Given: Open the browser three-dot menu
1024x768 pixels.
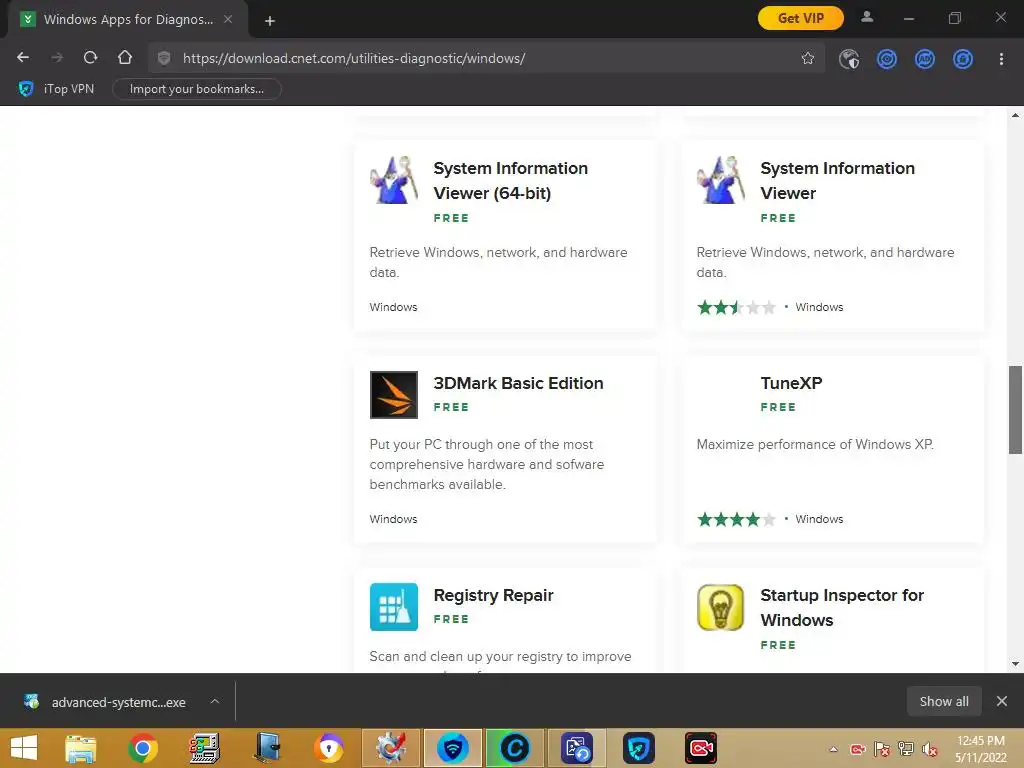Looking at the screenshot, I should [x=1001, y=59].
